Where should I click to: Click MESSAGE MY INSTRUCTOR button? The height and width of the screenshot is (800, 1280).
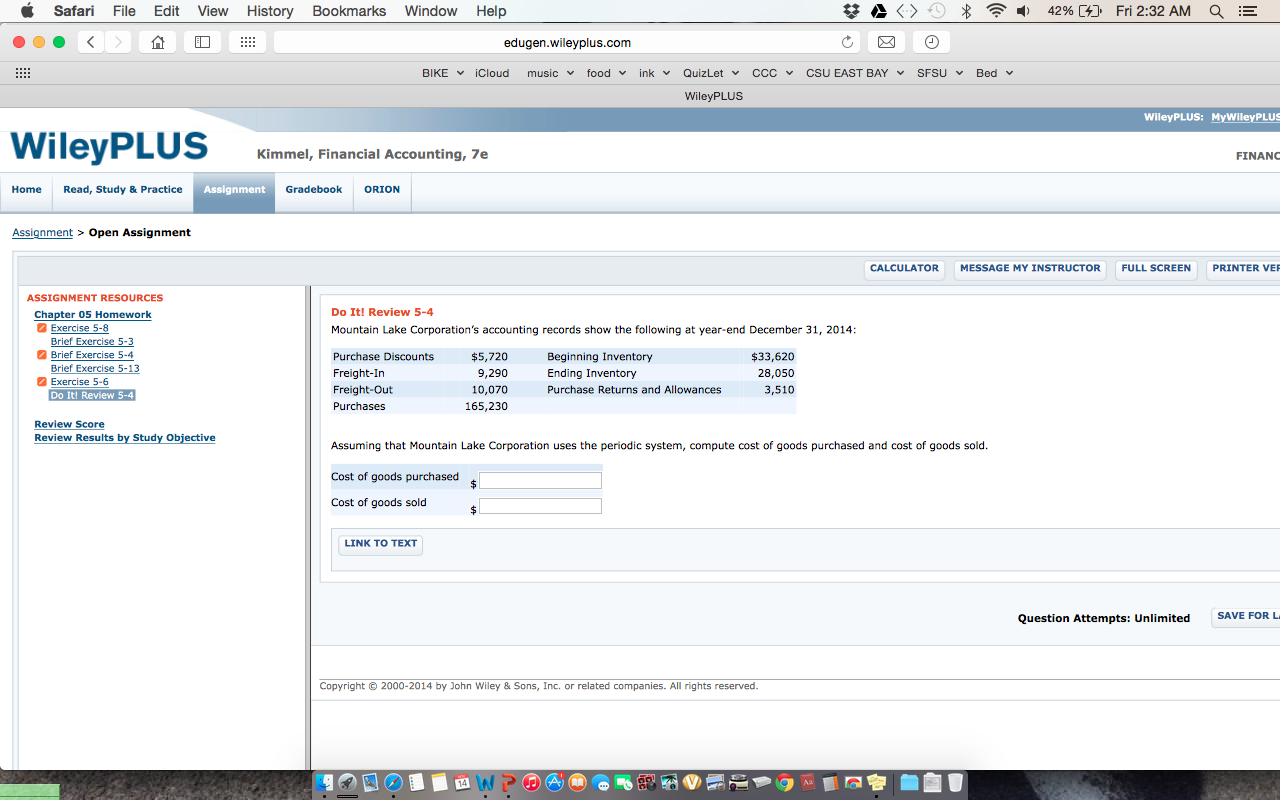1030,269
